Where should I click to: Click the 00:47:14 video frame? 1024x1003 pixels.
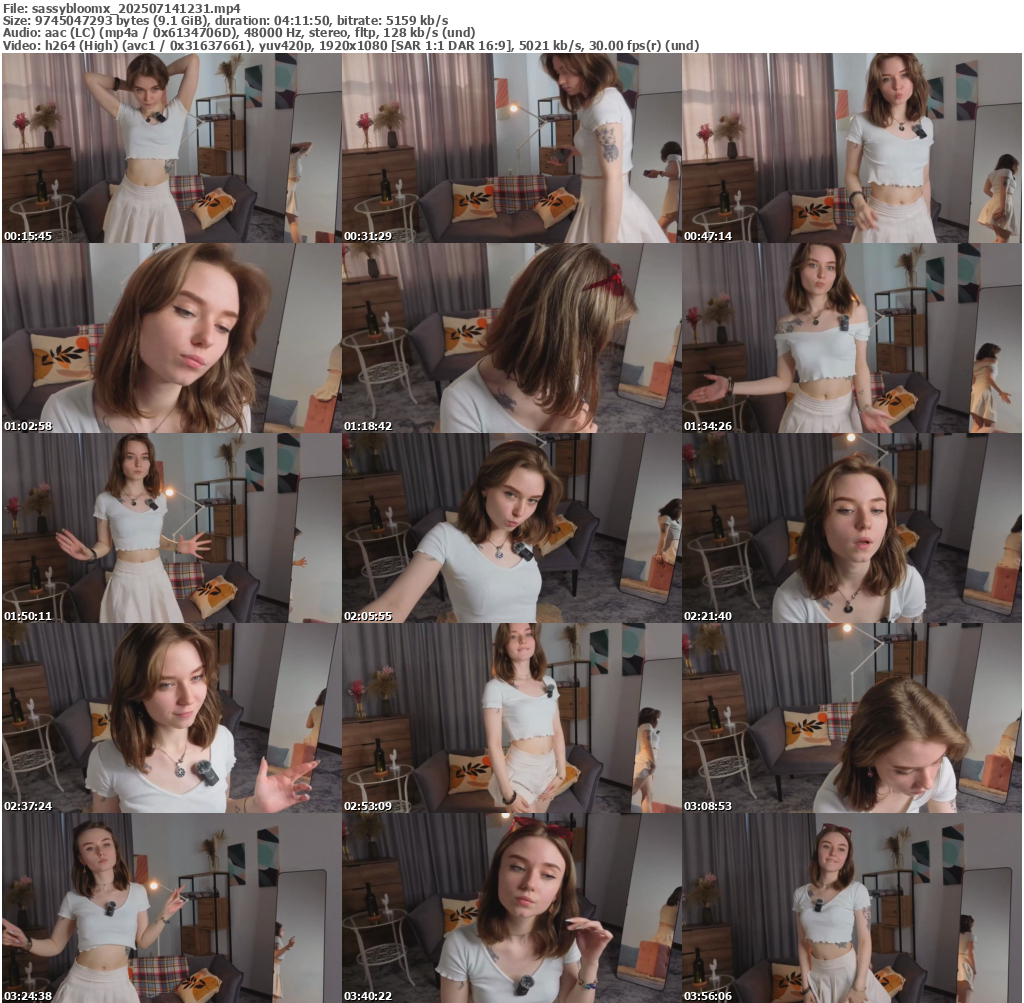[852, 148]
